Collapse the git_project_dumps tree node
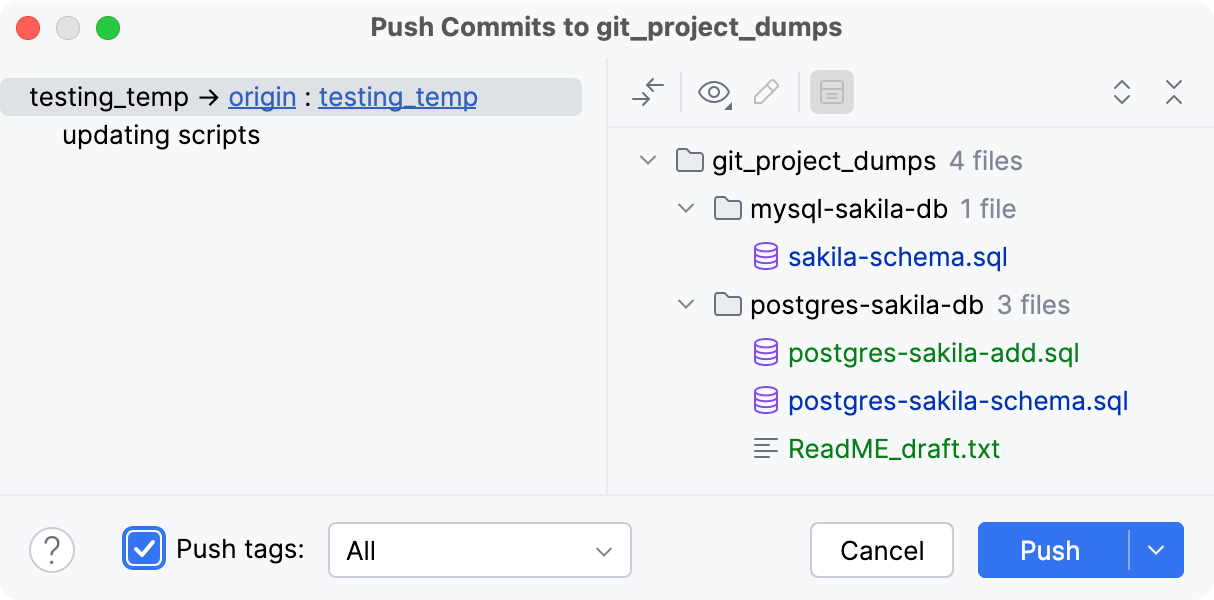This screenshot has width=1214, height=600. (647, 160)
